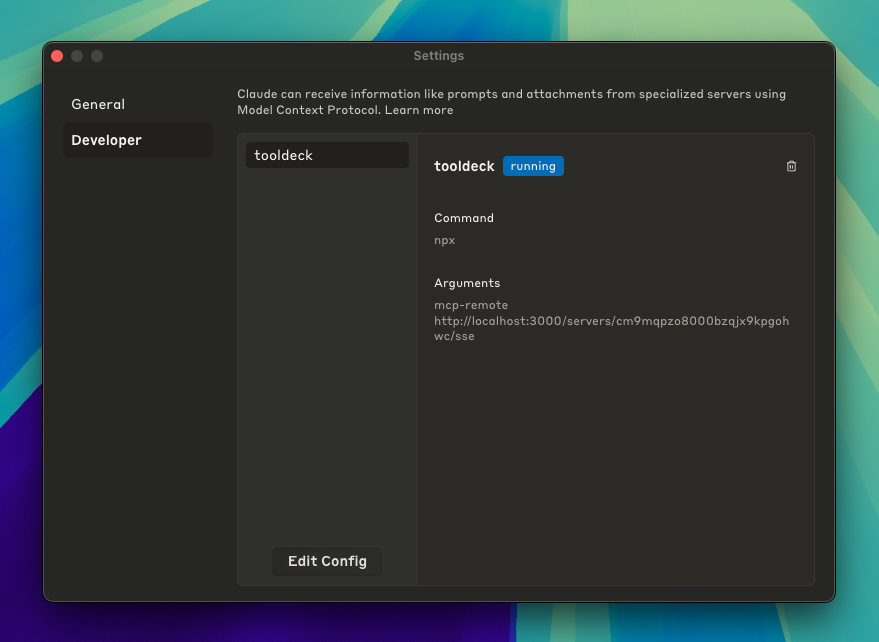The width and height of the screenshot is (879, 642).
Task: Click the mcp-remote argument text
Action: [471, 305]
